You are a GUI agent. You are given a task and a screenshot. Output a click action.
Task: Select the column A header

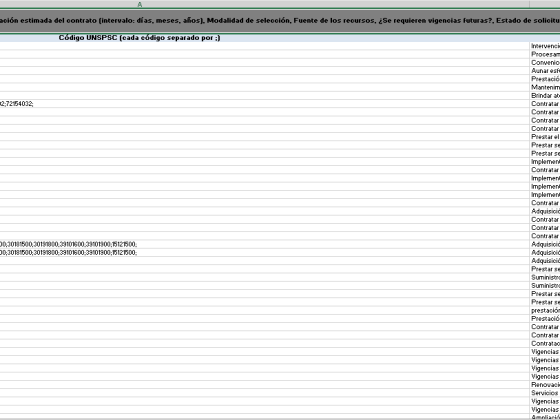point(264,4)
